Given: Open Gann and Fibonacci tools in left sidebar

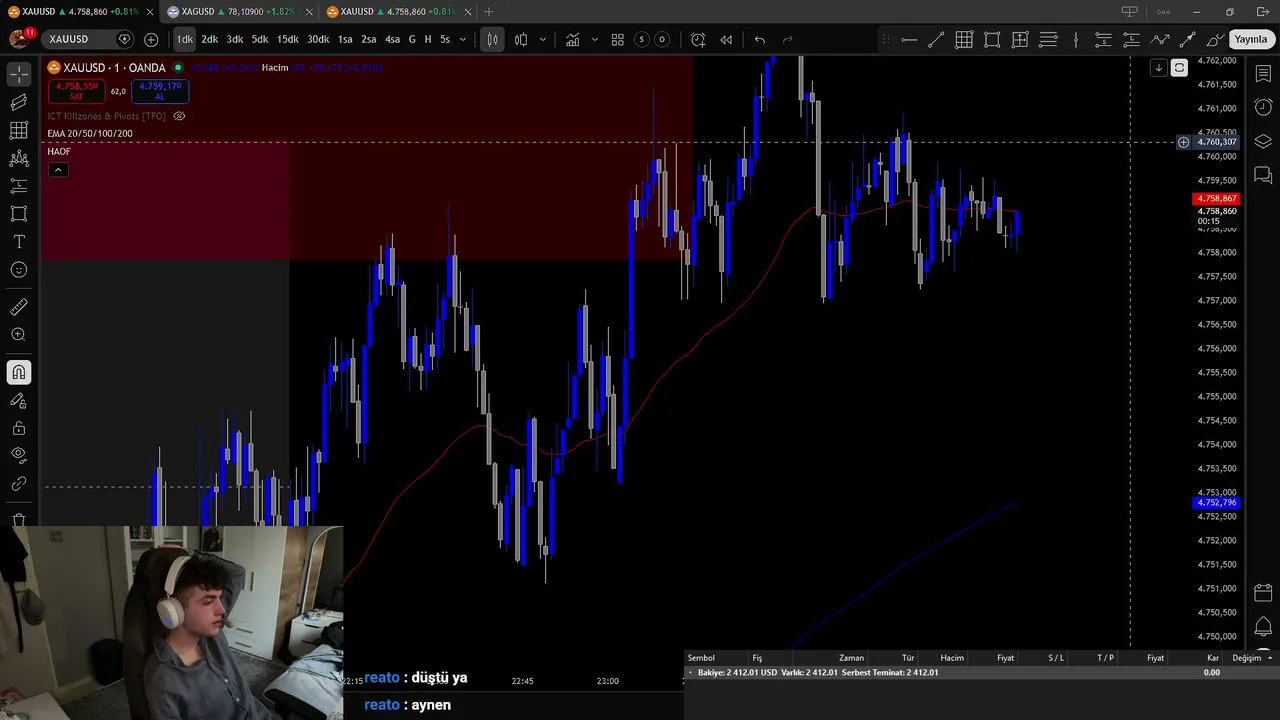Looking at the screenshot, I should [x=19, y=130].
